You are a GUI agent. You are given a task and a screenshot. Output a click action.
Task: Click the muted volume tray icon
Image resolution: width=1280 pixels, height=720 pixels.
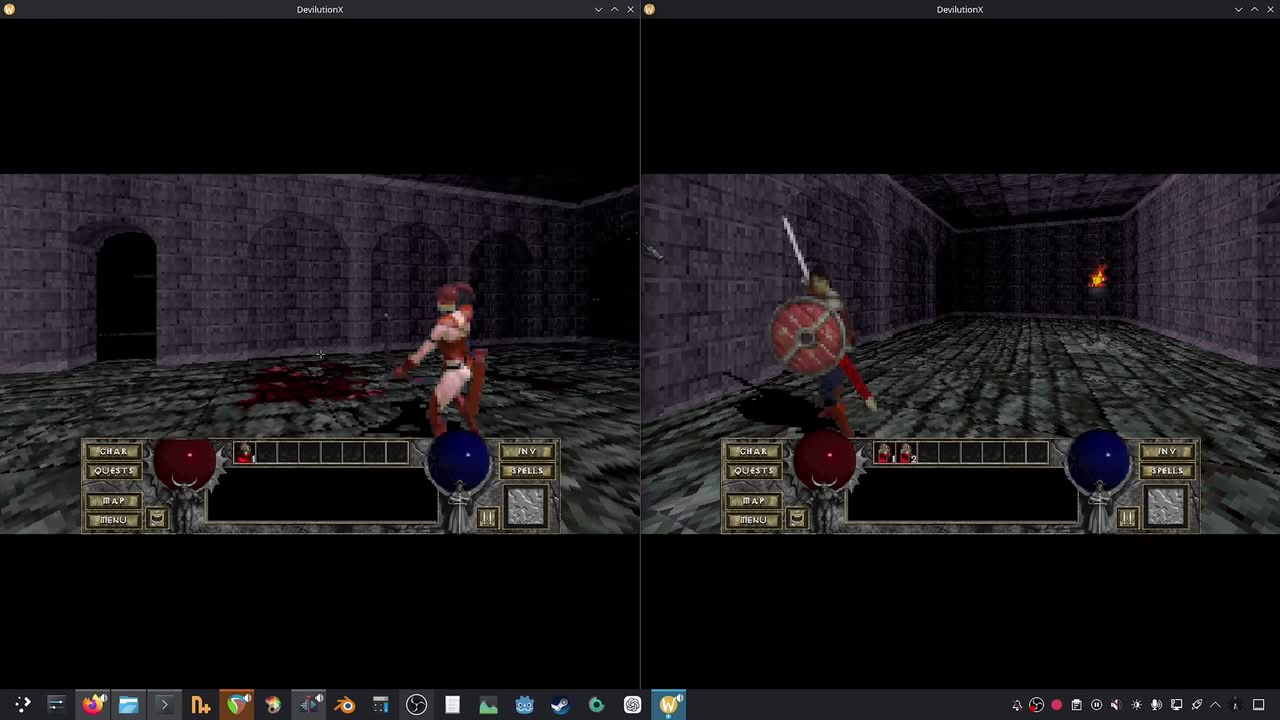1116,705
